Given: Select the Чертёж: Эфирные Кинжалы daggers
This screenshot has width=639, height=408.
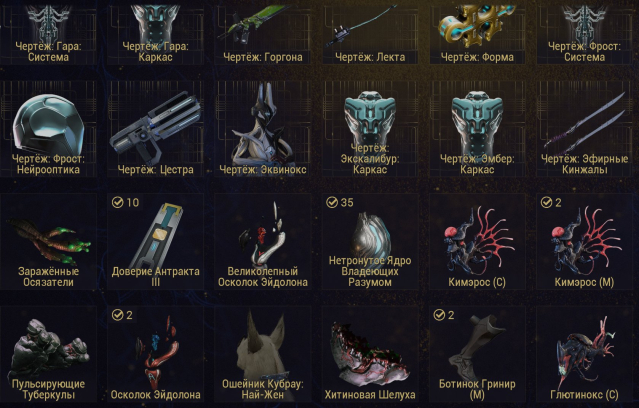Looking at the screenshot, I should (x=584, y=129).
